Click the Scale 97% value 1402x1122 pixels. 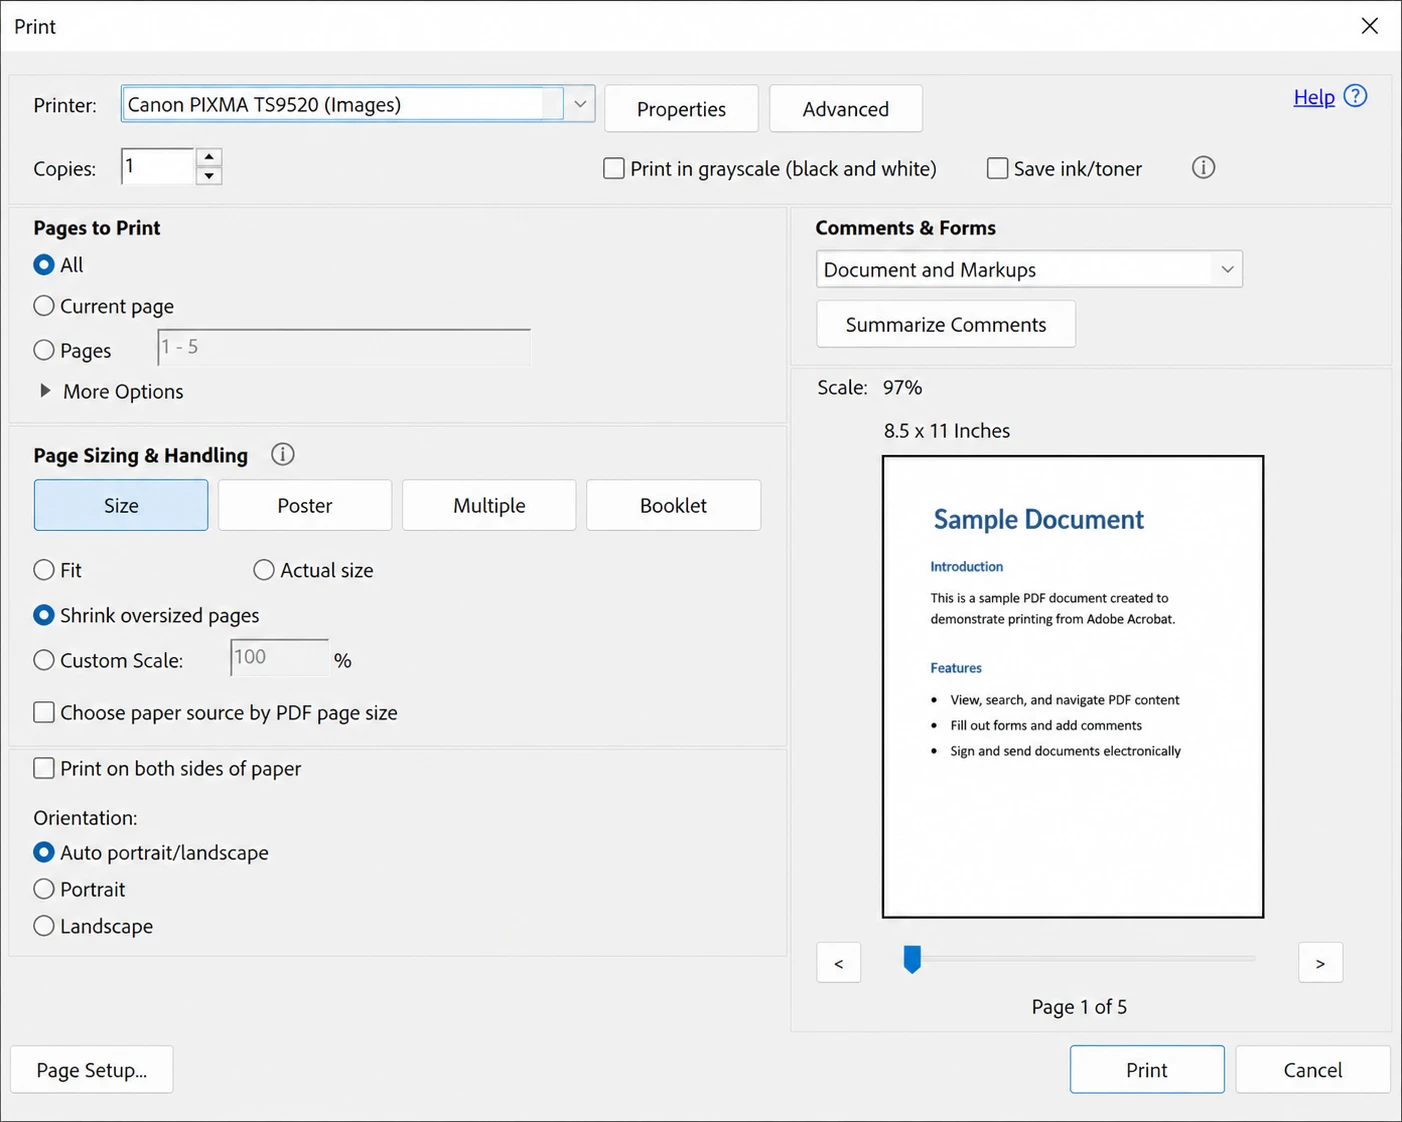coord(902,387)
